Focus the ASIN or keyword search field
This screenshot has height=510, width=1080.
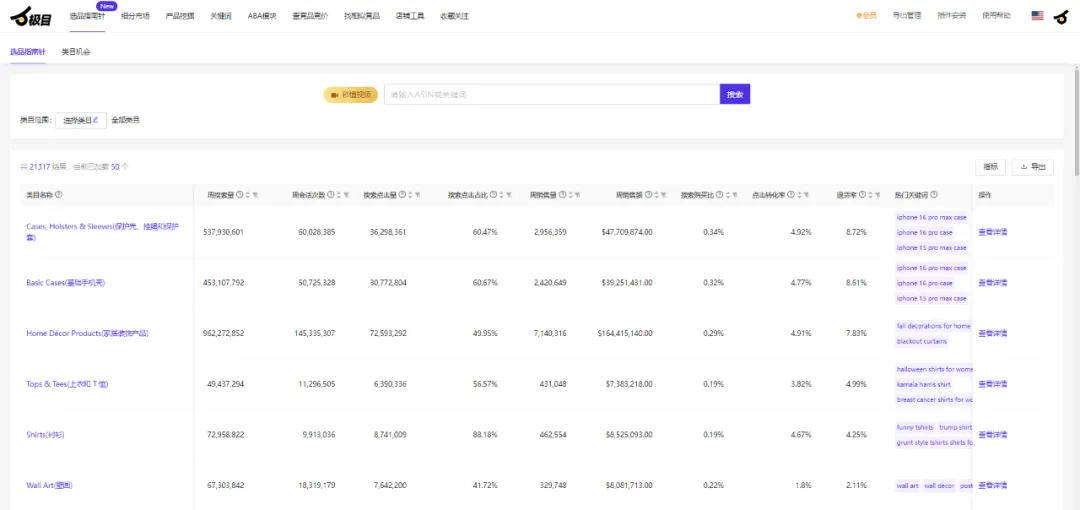tap(552, 94)
